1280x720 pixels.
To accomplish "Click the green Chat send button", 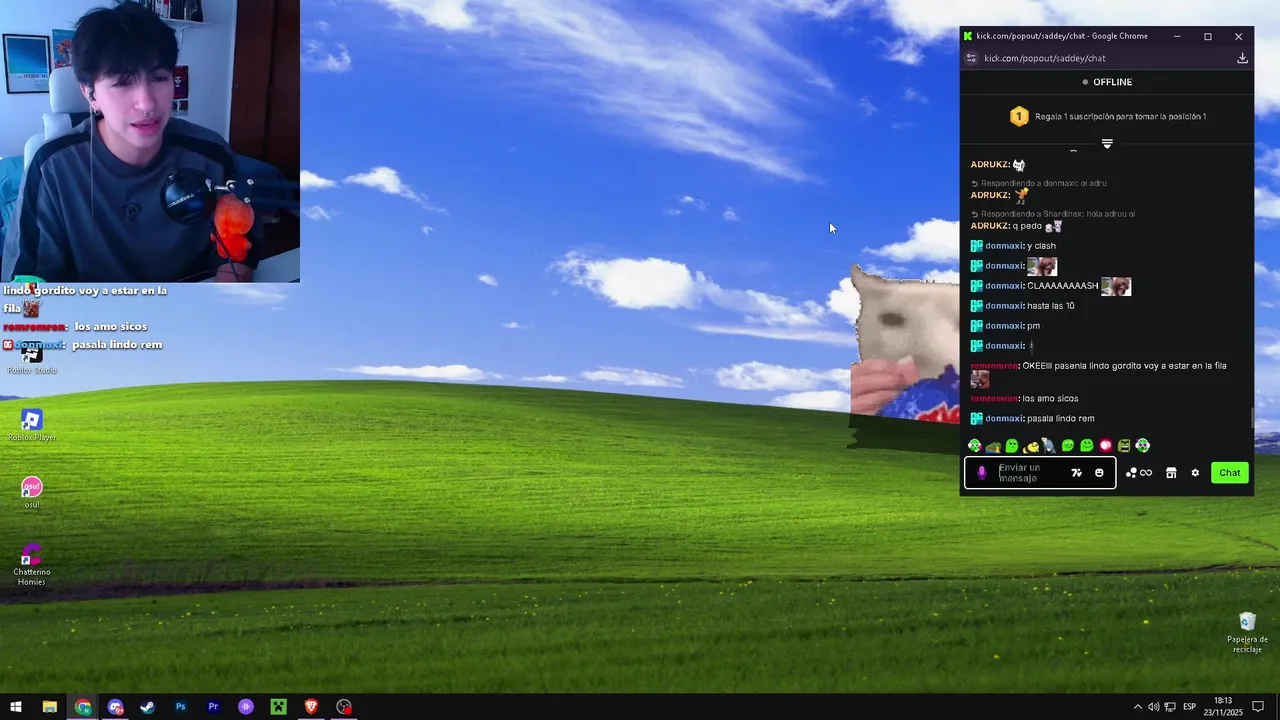I will [x=1230, y=473].
